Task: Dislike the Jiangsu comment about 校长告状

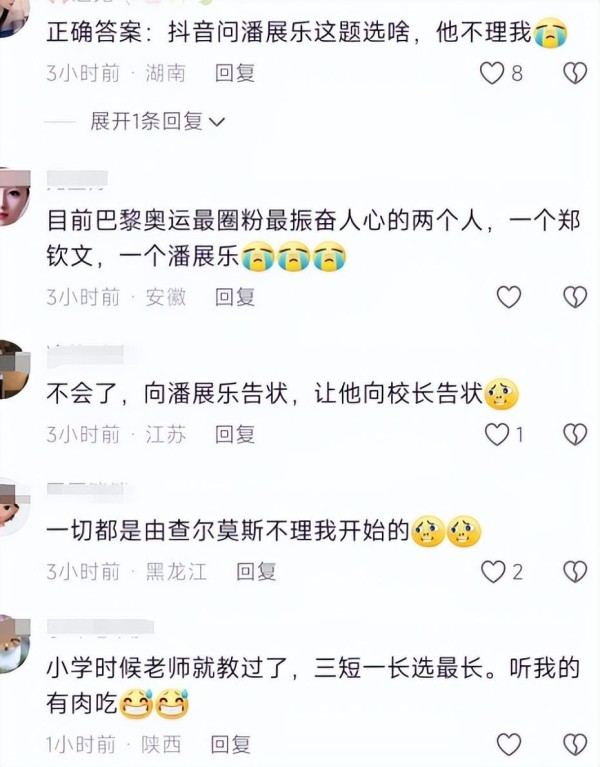Action: (x=575, y=434)
